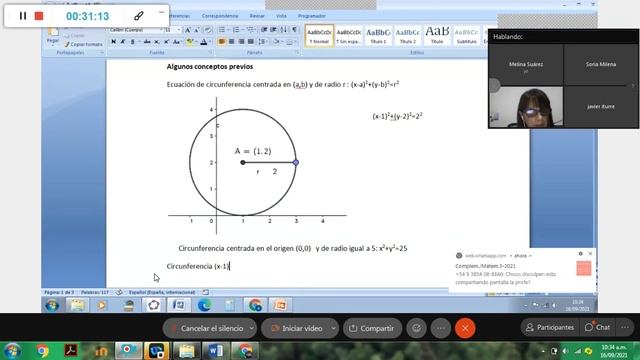The height and width of the screenshot is (360, 640).
Task: Stop the recording with the red square
Action: (39, 16)
